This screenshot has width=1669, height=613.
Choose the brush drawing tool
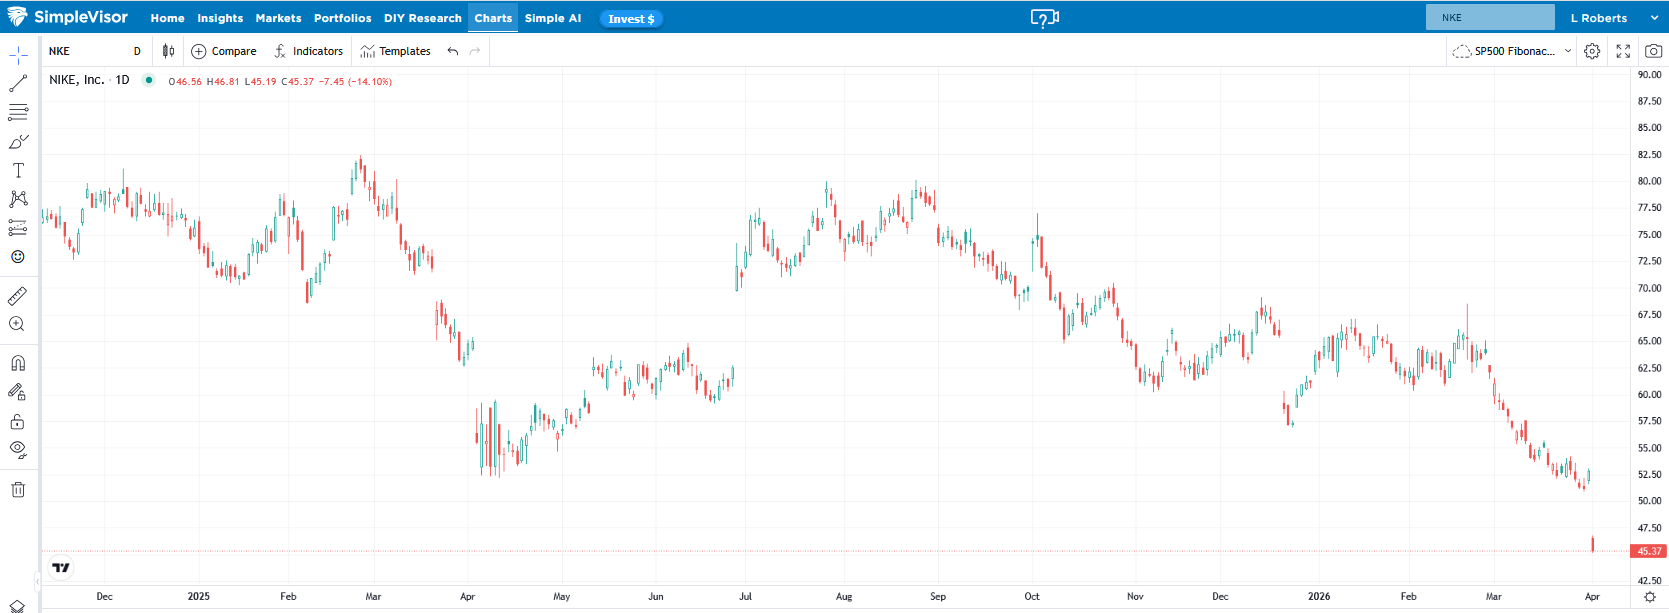(x=18, y=142)
